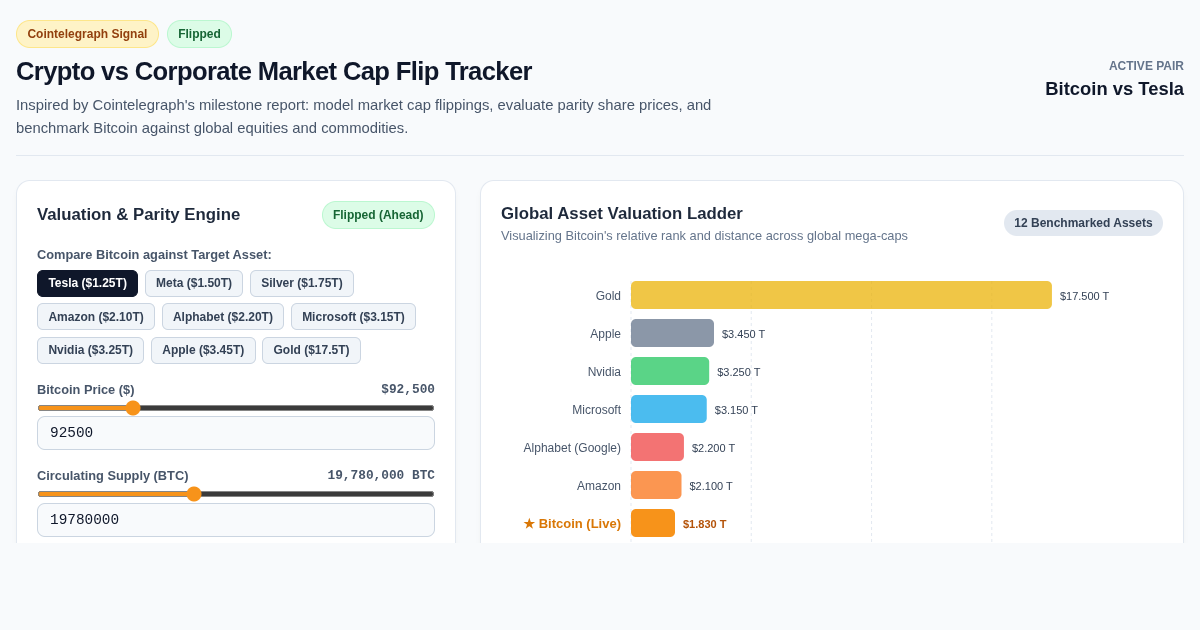Select Gold ($17.5T) target asset
This screenshot has width=1200, height=630.
pyautogui.click(x=311, y=350)
